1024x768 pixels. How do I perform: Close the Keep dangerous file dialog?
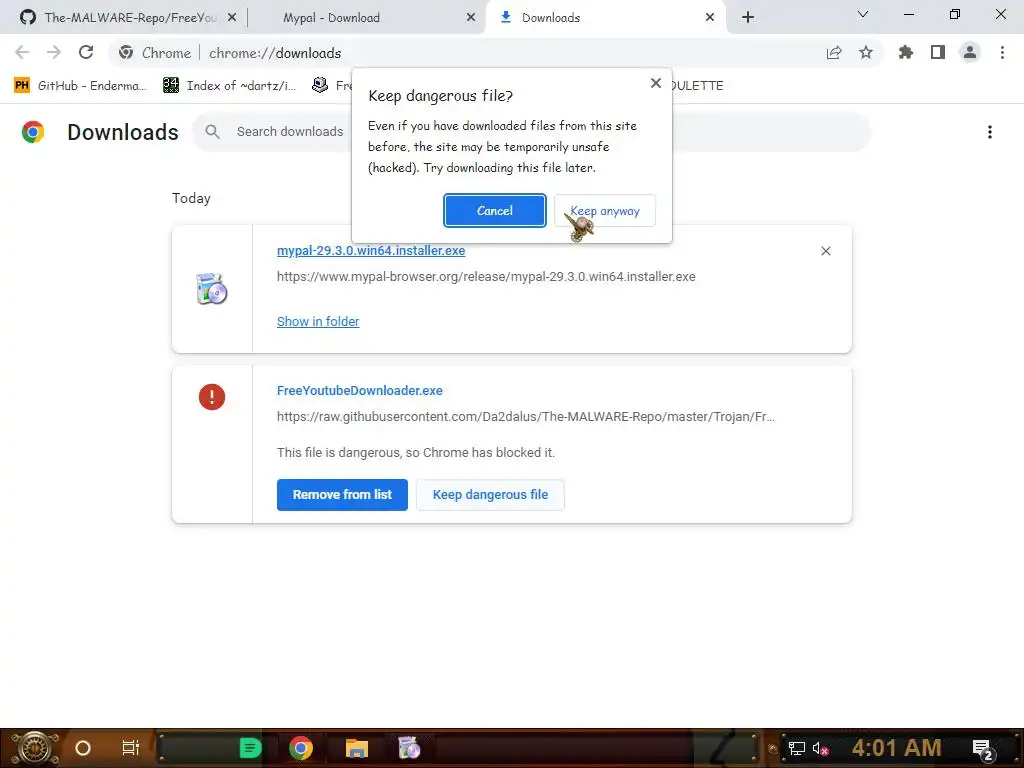pos(656,83)
